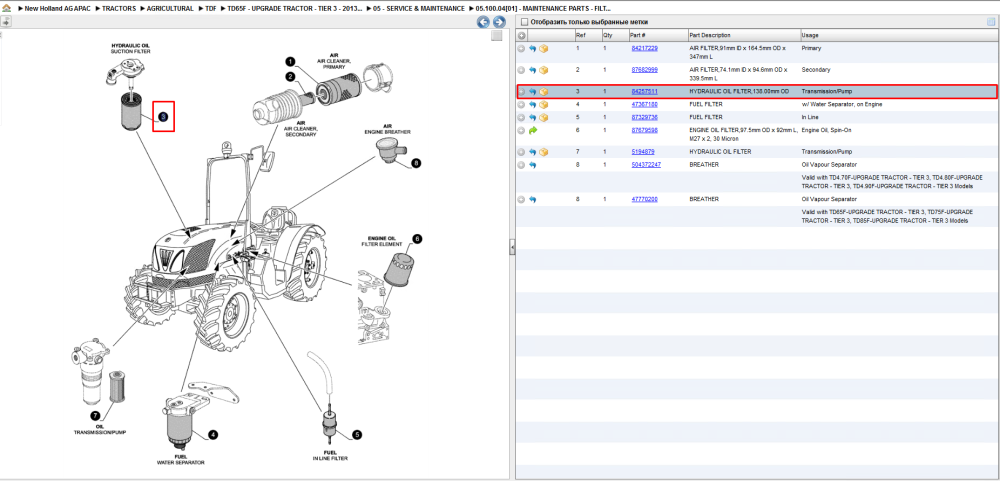Click callout 1 on the primary air cleaner
The width and height of the screenshot is (1000, 481).
290,62
